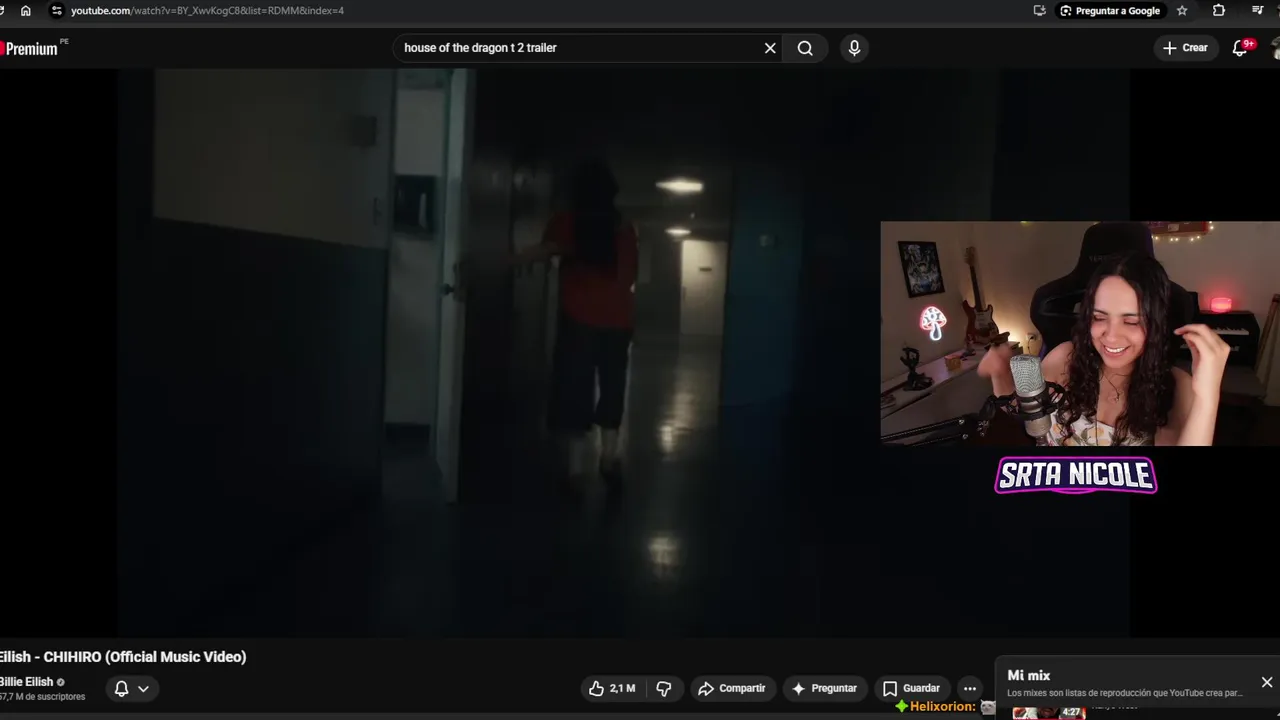Click the Compartir share button
This screenshot has width=1280, height=720.
tap(731, 688)
